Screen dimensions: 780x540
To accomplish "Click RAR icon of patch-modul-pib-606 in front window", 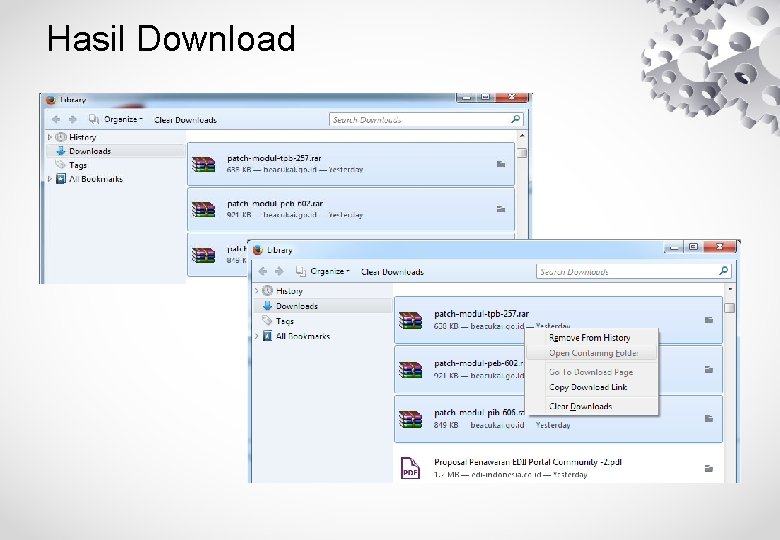I will coord(410,419).
